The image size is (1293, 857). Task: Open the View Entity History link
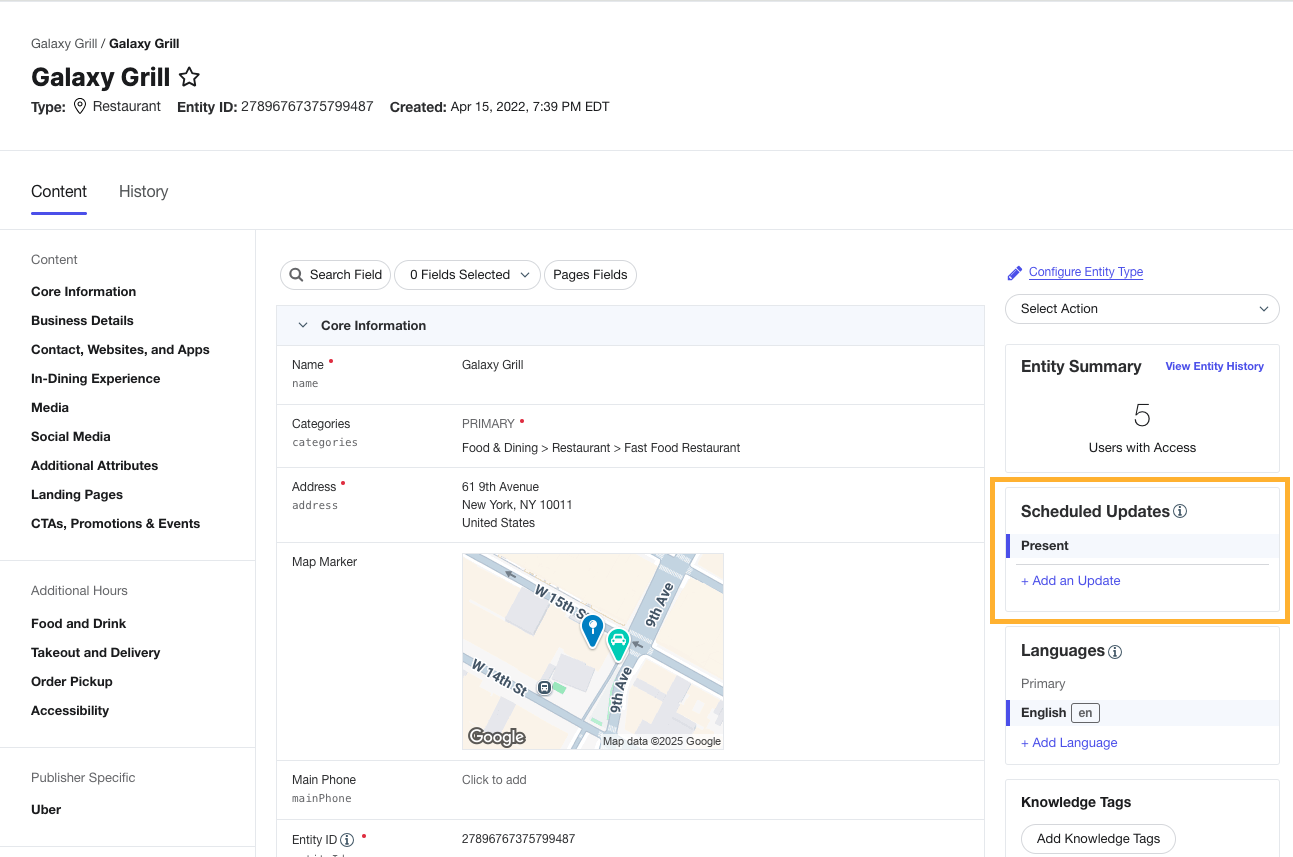point(1214,367)
